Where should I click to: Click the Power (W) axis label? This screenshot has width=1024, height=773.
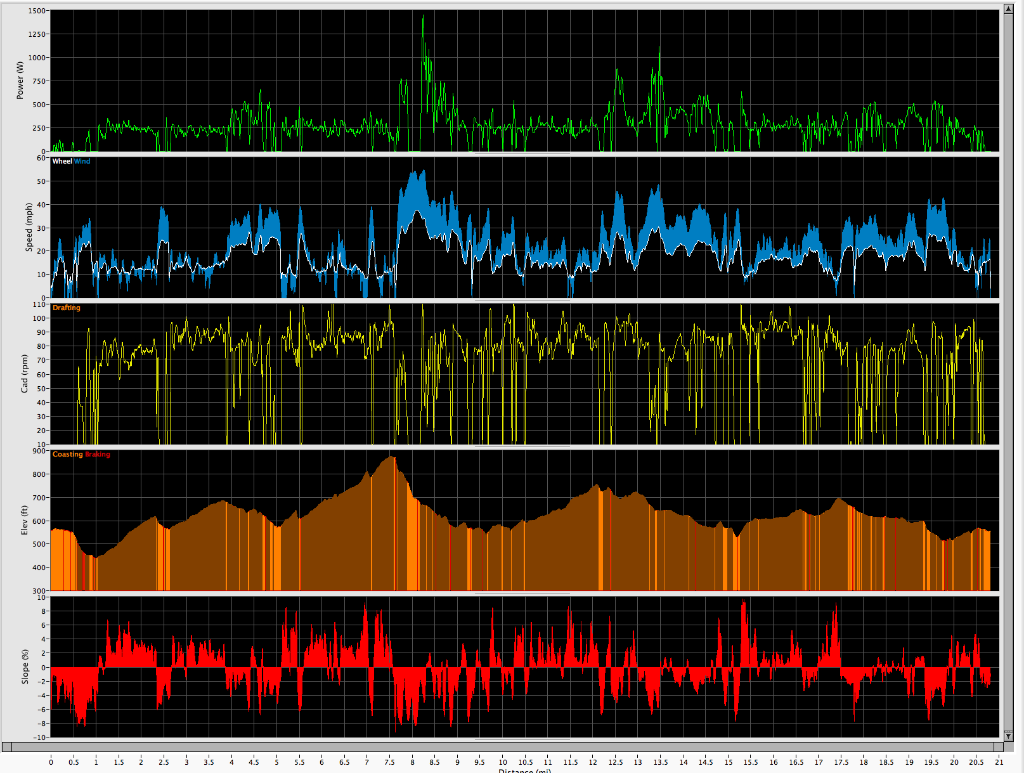click(x=19, y=80)
